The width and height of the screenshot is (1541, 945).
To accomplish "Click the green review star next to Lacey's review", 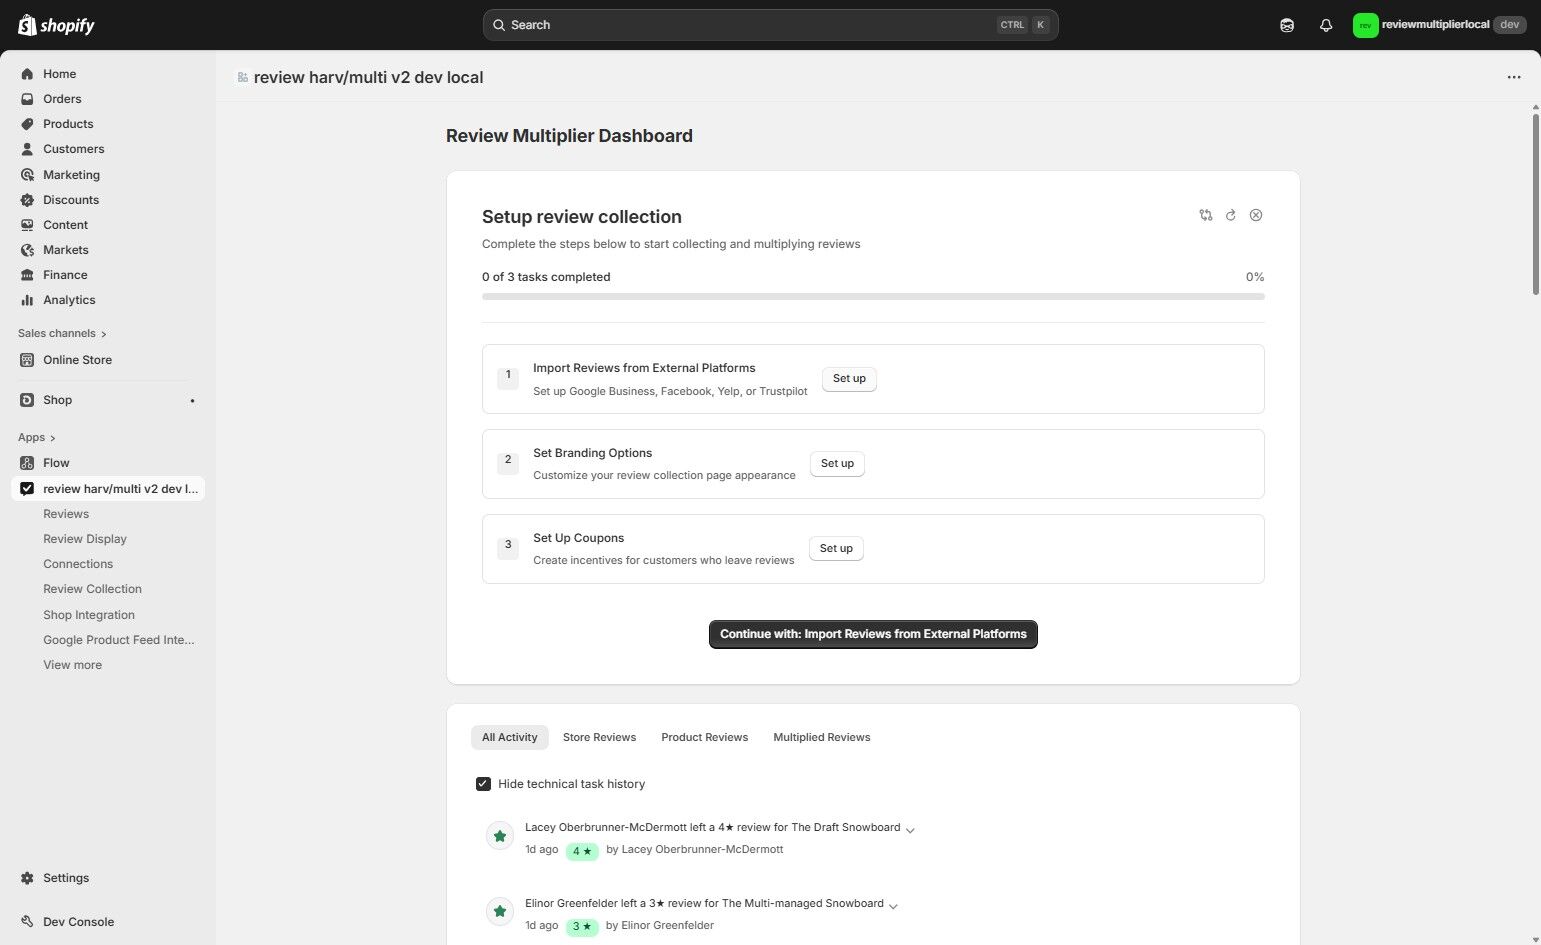I will point(500,835).
